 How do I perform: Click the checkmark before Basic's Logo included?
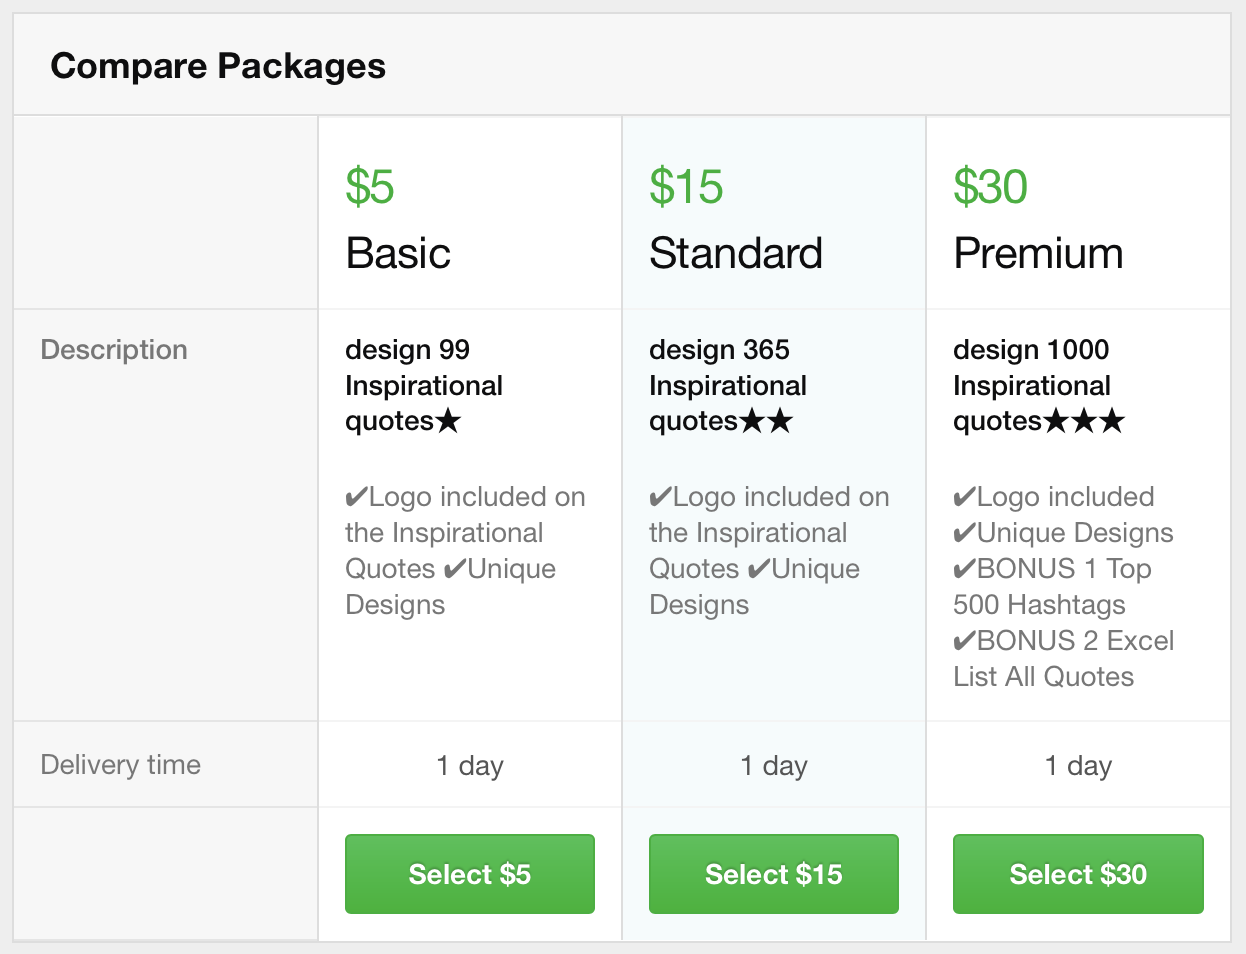point(356,497)
